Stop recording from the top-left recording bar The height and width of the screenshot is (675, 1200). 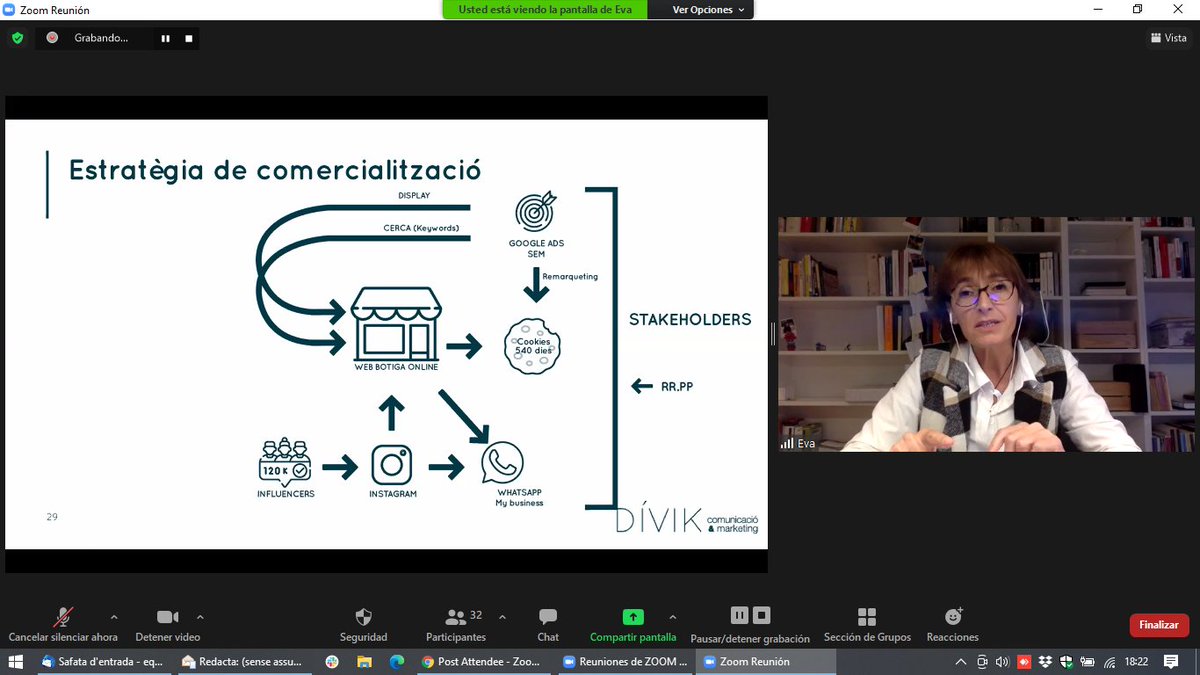click(188, 38)
